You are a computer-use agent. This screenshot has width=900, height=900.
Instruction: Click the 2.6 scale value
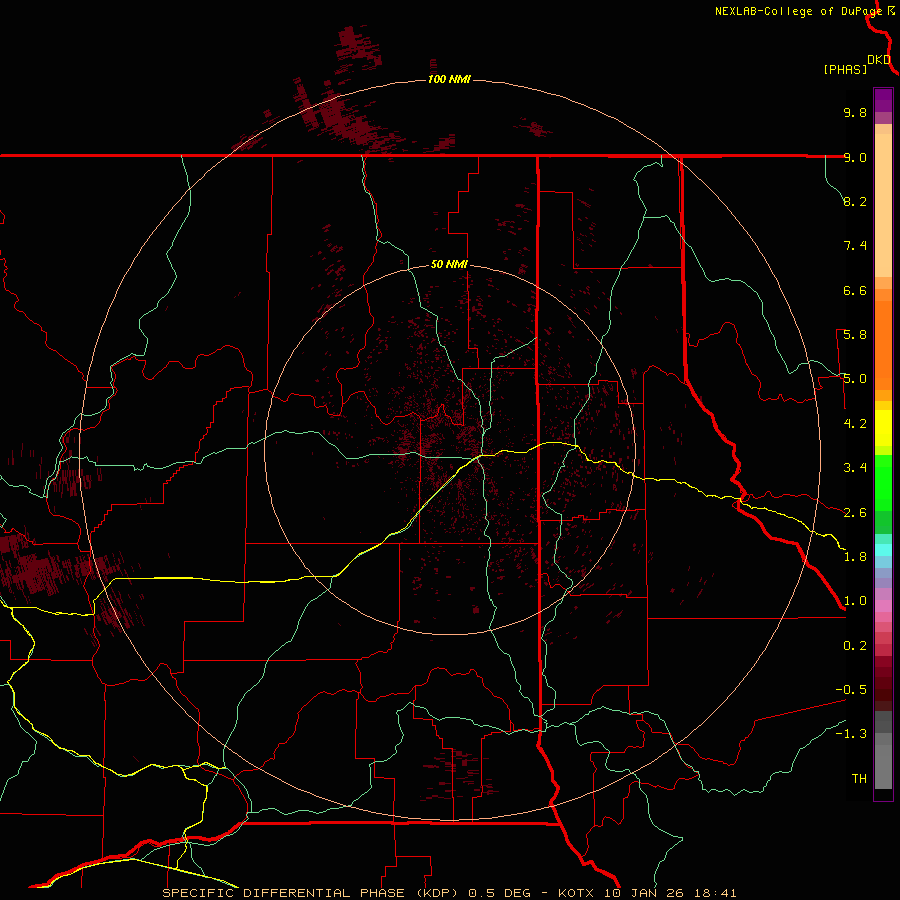click(855, 513)
